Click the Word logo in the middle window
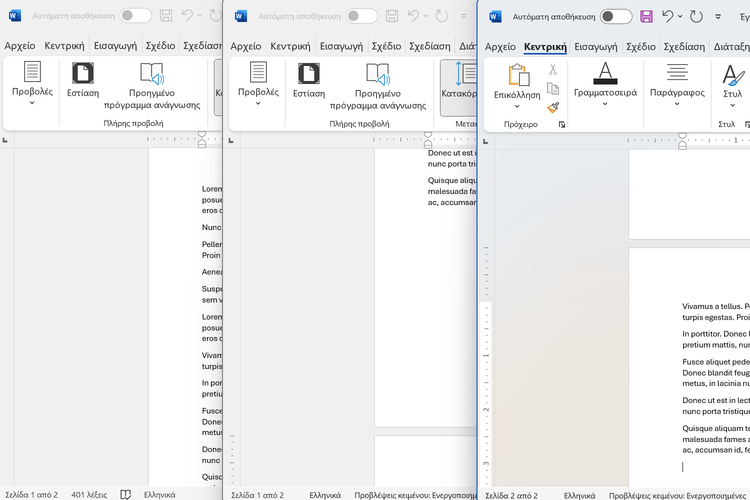Screen dimensions: 750x500 (x=241, y=16)
